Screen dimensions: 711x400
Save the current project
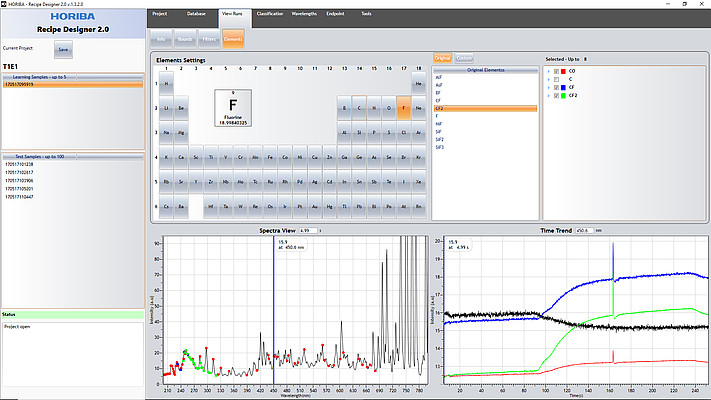point(63,48)
